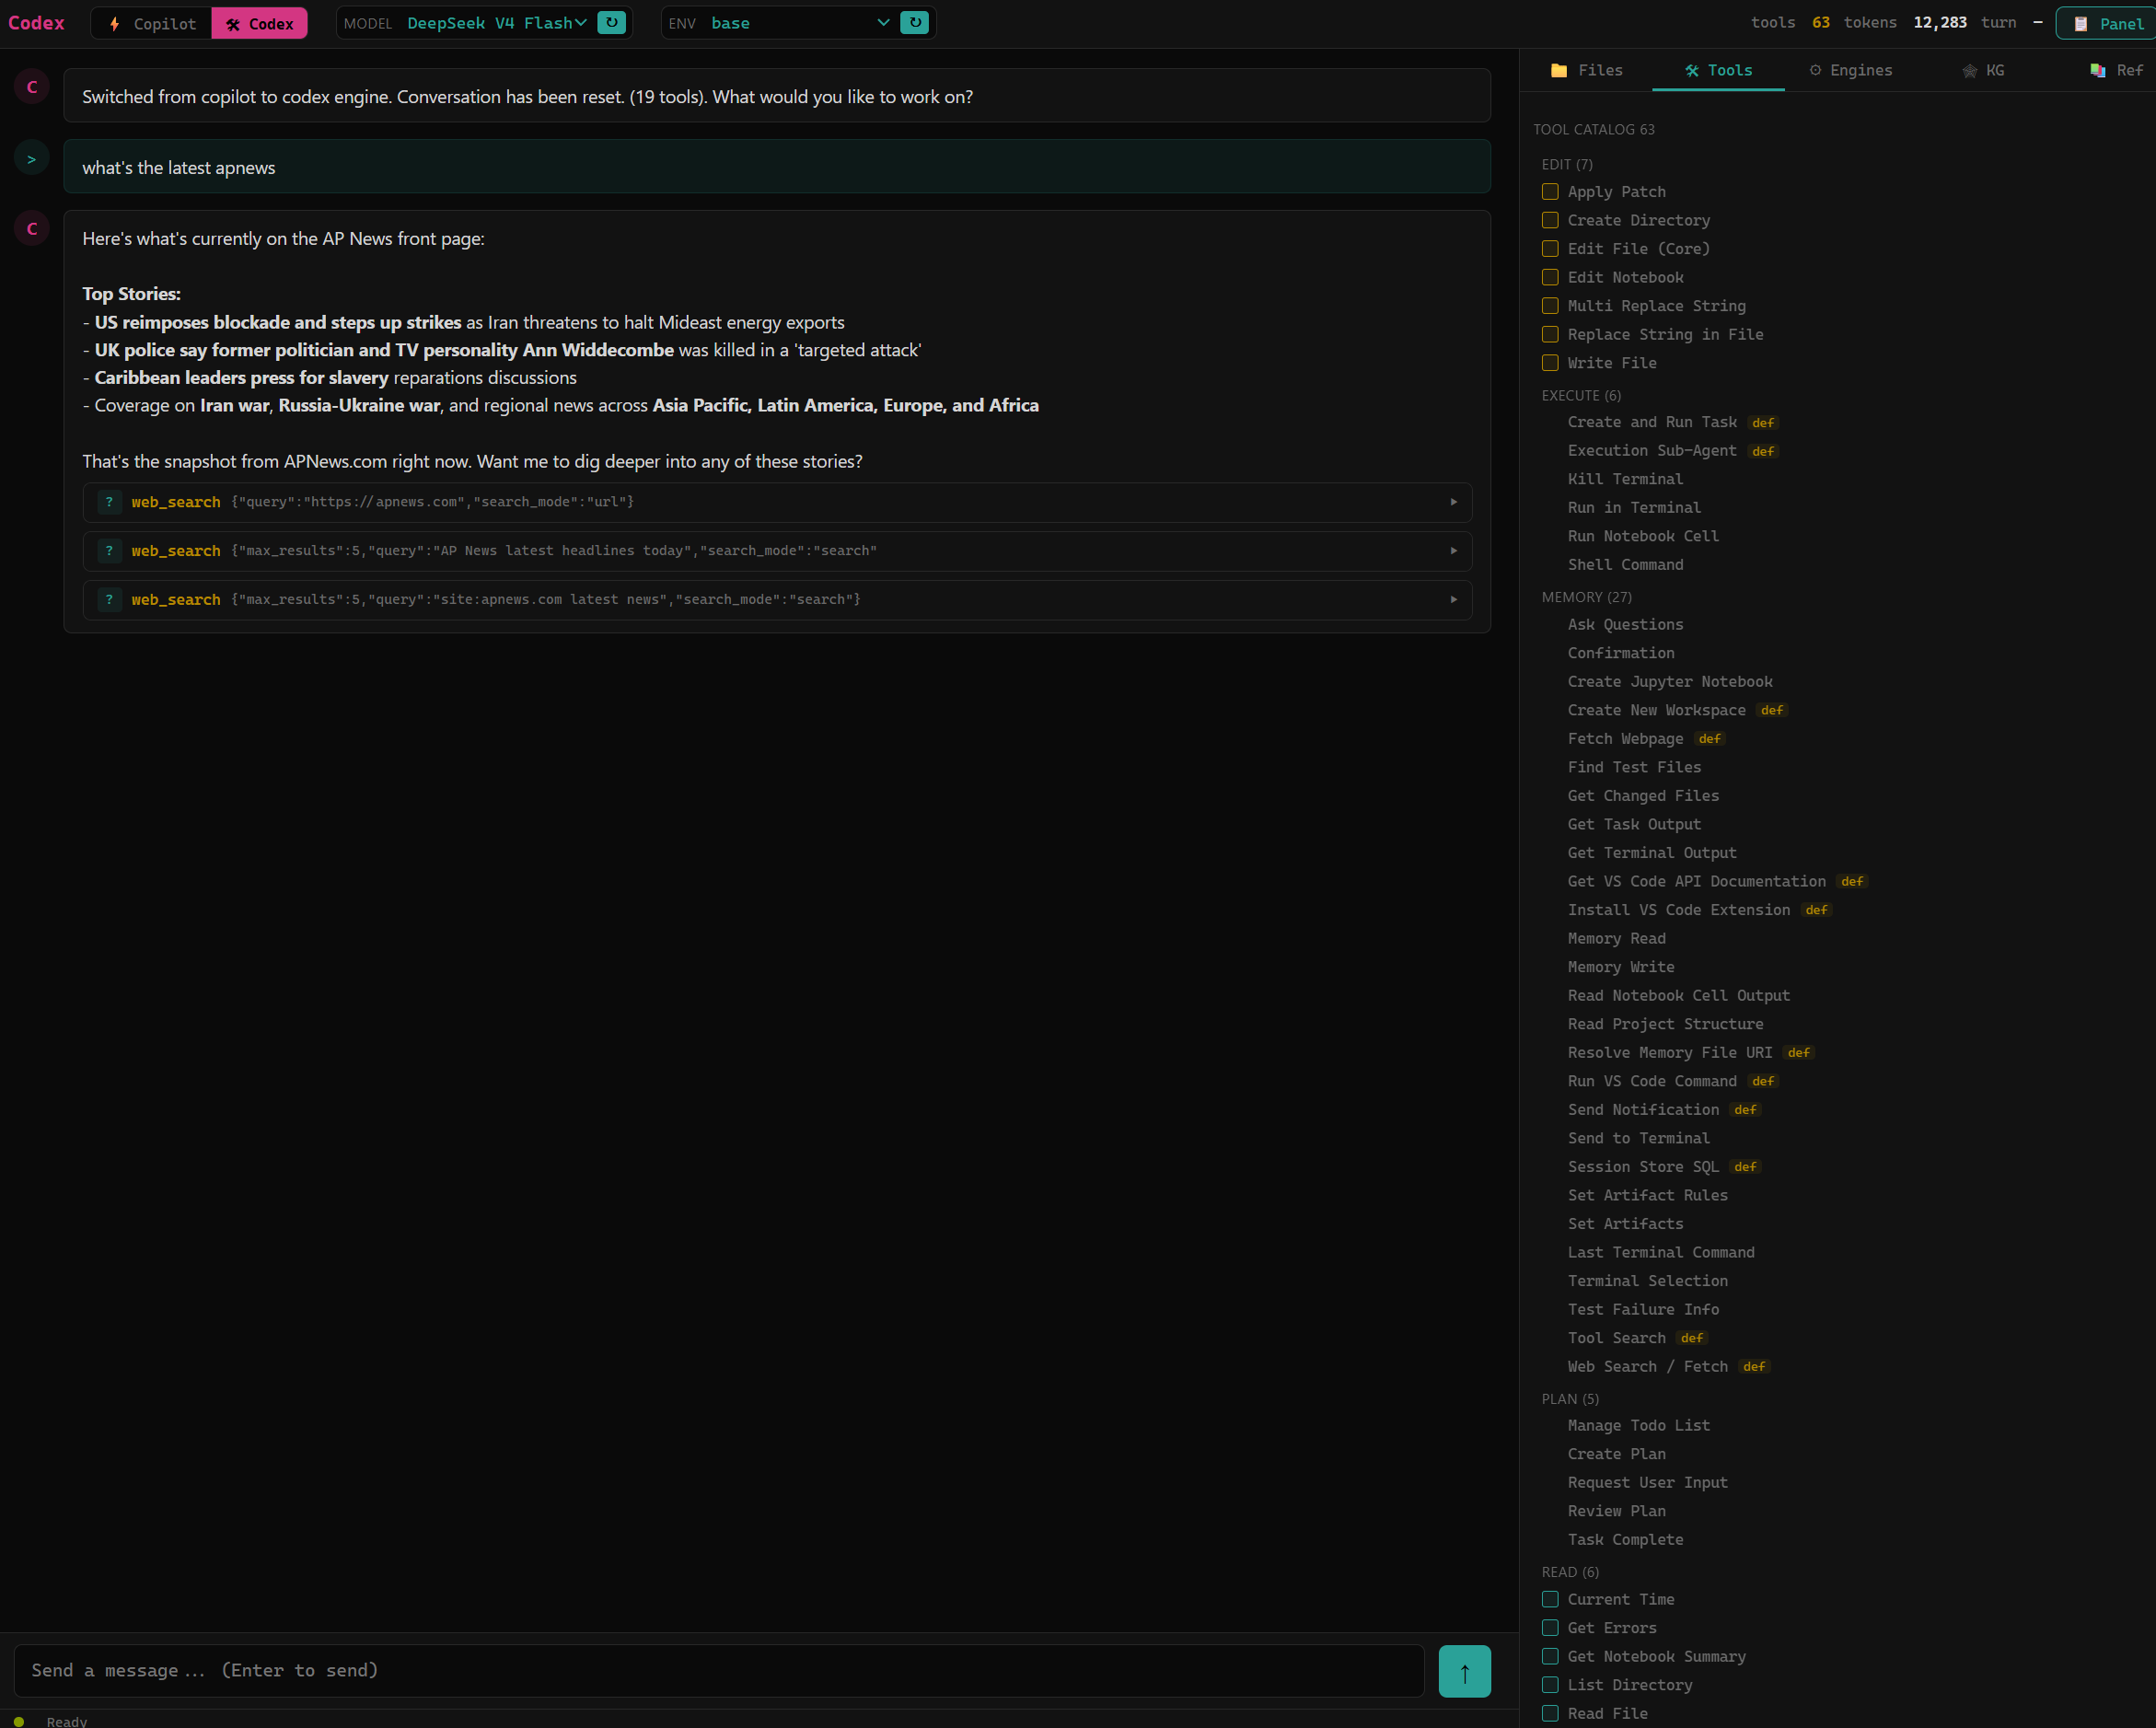This screenshot has width=2156, height=1728.
Task: Click the AP News headlines web_search icon
Action: coord(109,551)
